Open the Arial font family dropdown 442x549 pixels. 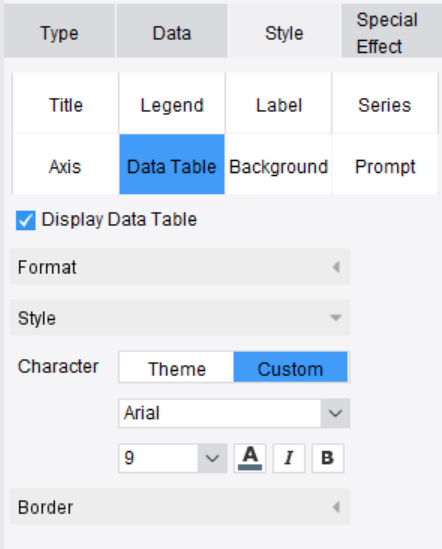pyautogui.click(x=335, y=413)
